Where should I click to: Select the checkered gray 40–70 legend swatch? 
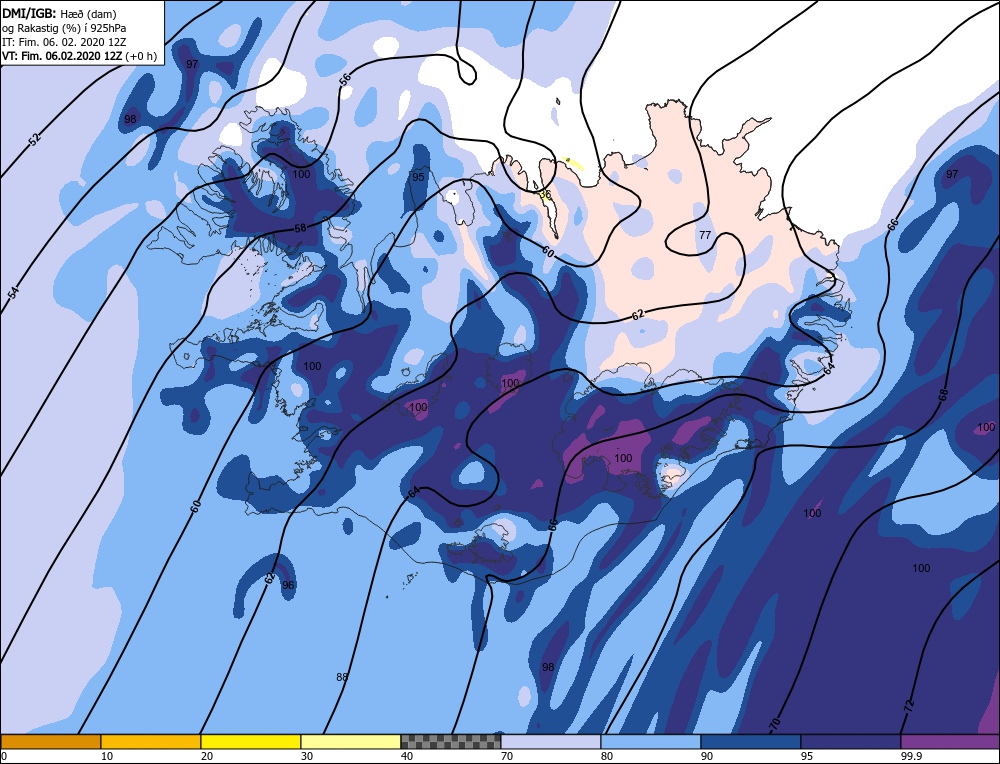[451, 741]
